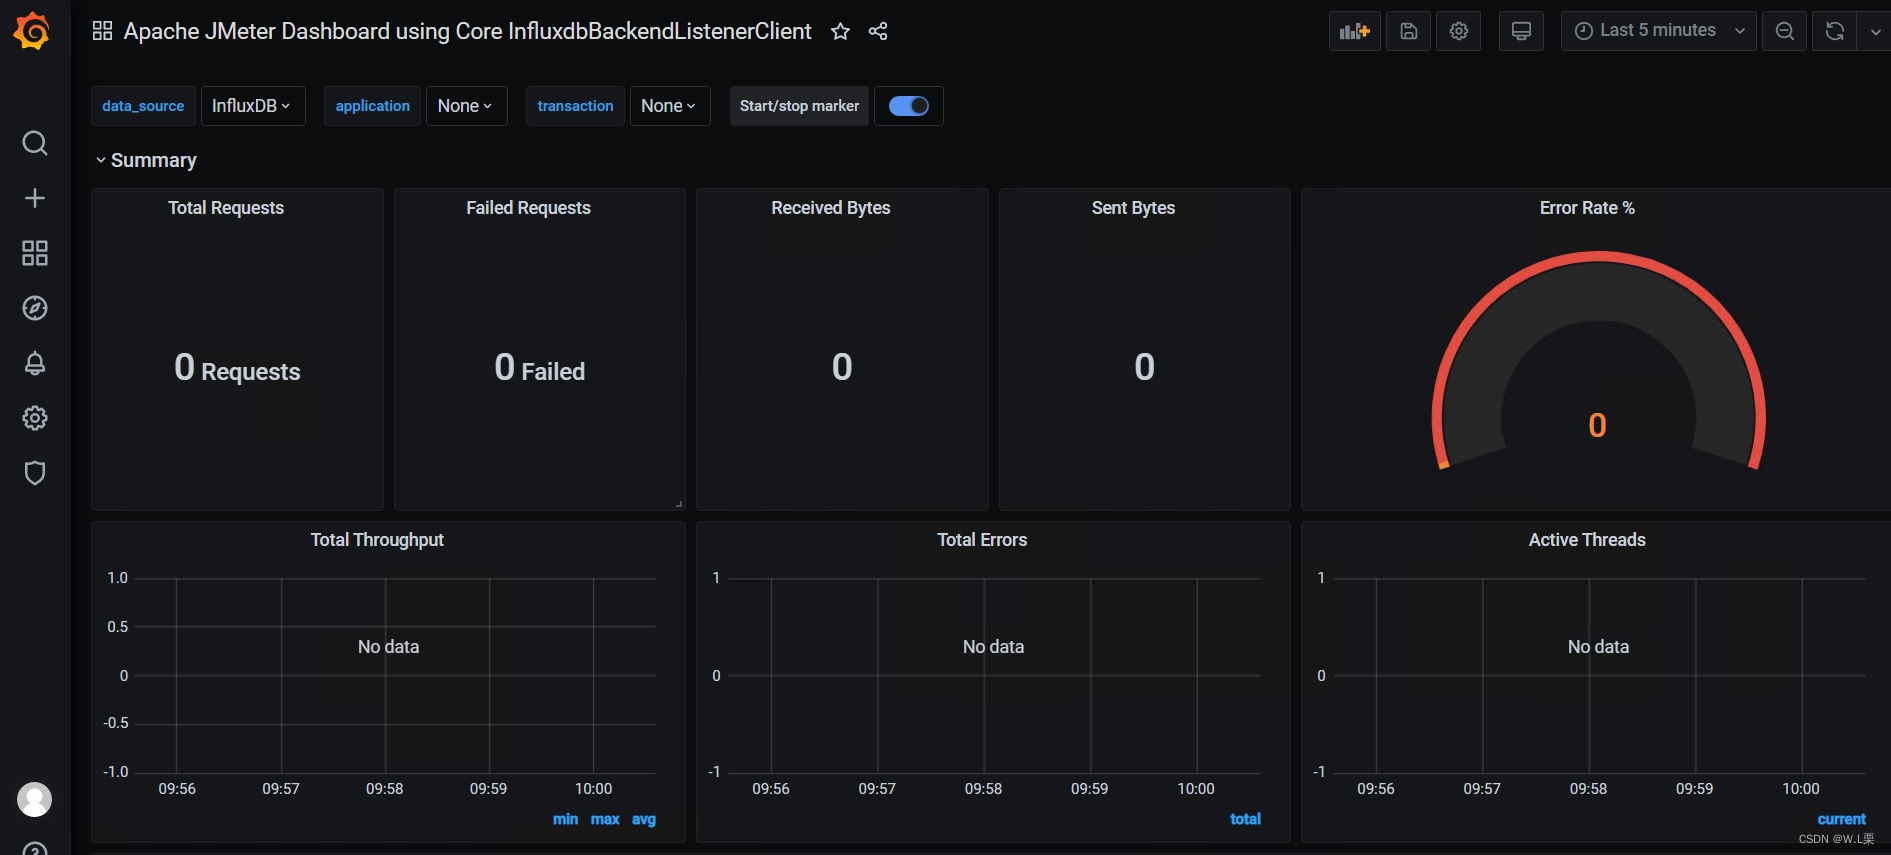
Task: Sort Total Throughput legend by min
Action: point(565,819)
